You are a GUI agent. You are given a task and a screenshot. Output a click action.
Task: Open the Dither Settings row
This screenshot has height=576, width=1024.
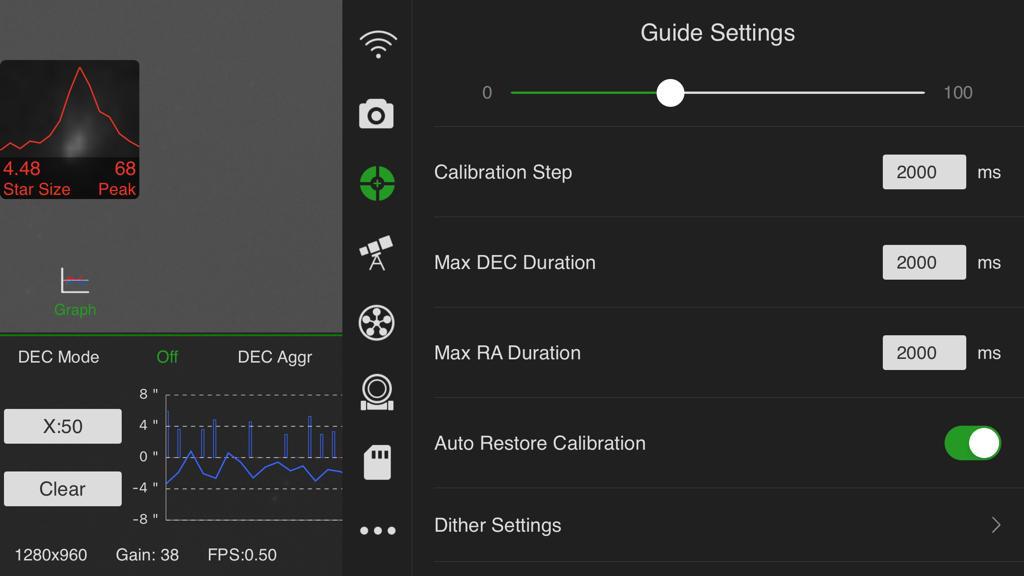(700, 525)
